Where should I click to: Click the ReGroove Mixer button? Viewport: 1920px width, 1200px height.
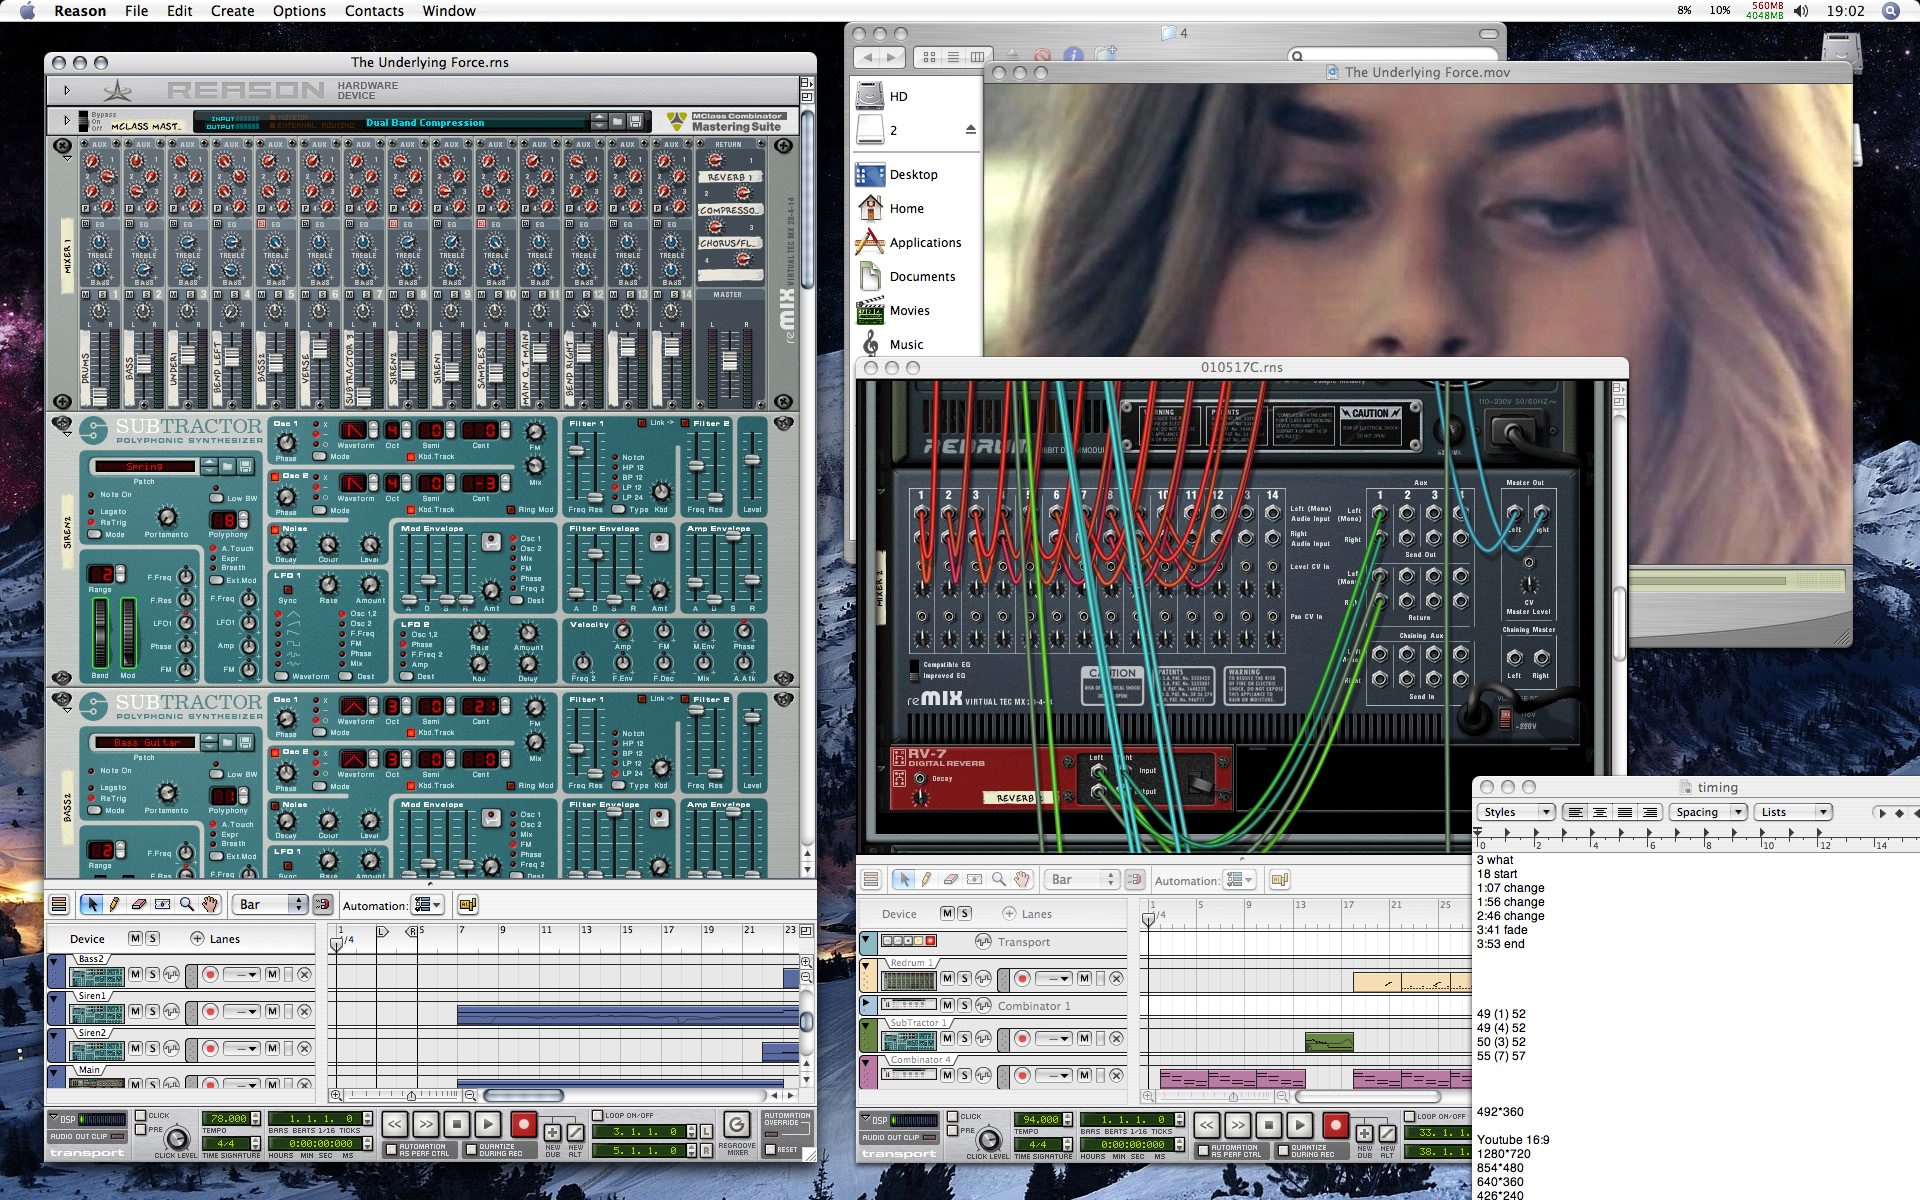click(736, 1125)
